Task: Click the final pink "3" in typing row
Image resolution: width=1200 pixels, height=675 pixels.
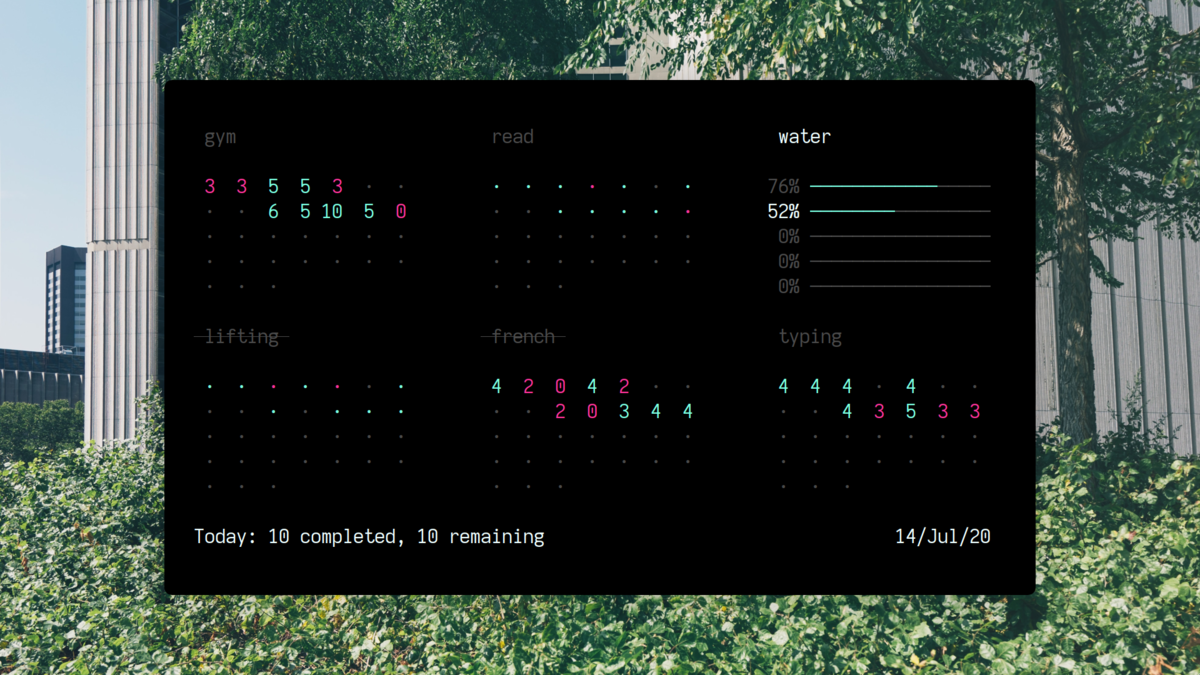Action: click(x=975, y=410)
